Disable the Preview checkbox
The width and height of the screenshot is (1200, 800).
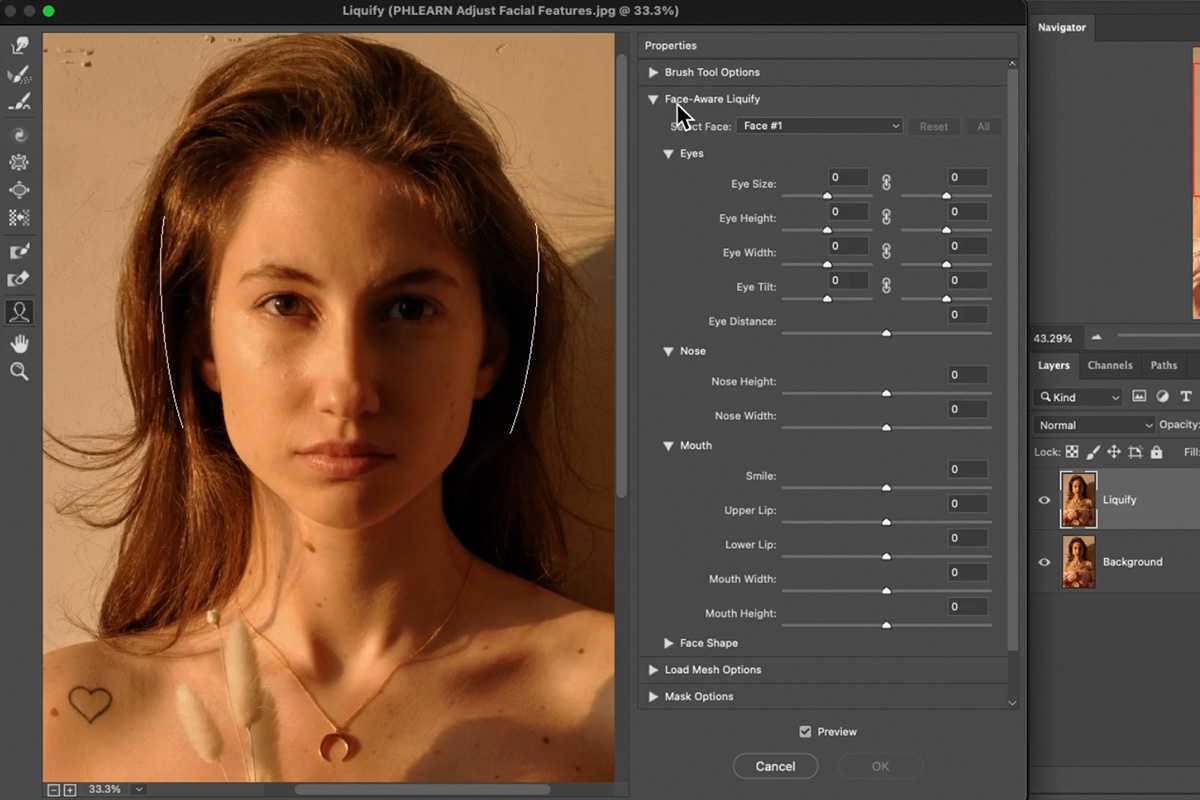pos(805,731)
